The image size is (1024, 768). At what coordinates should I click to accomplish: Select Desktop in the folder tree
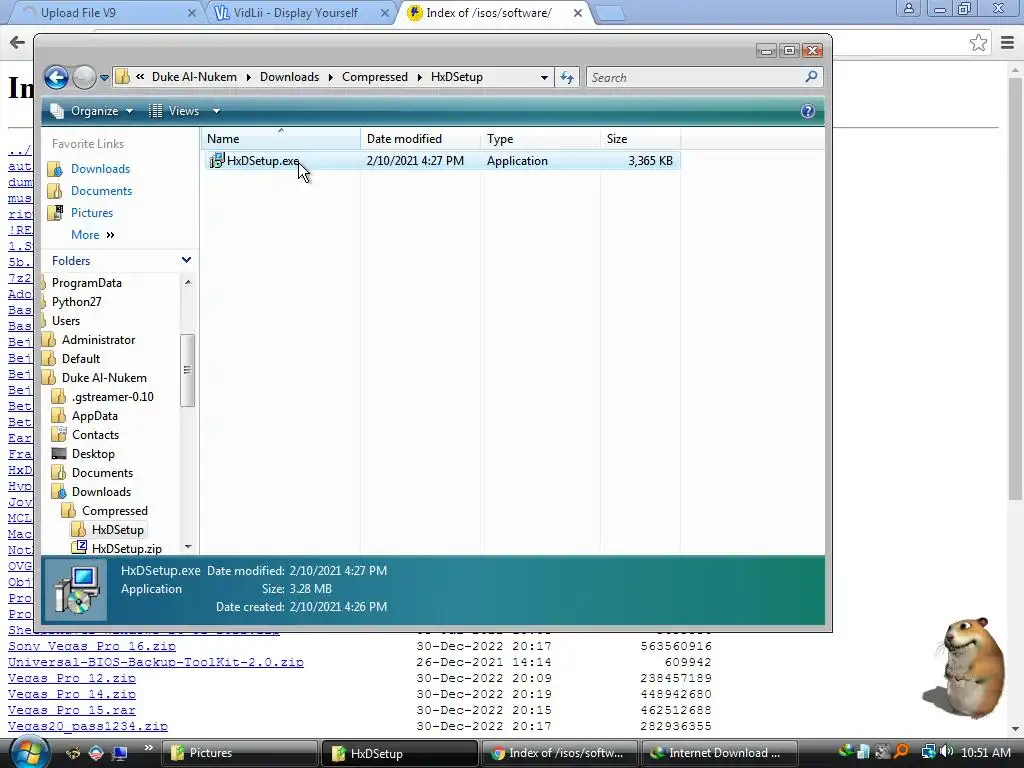(93, 454)
